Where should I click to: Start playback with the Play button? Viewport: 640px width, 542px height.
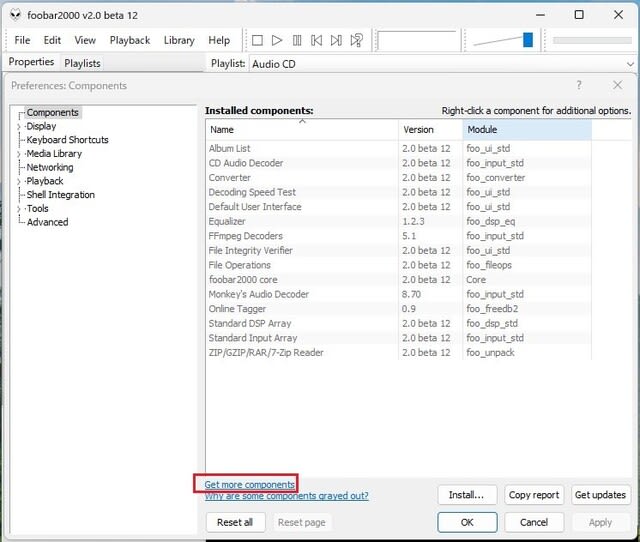point(277,40)
